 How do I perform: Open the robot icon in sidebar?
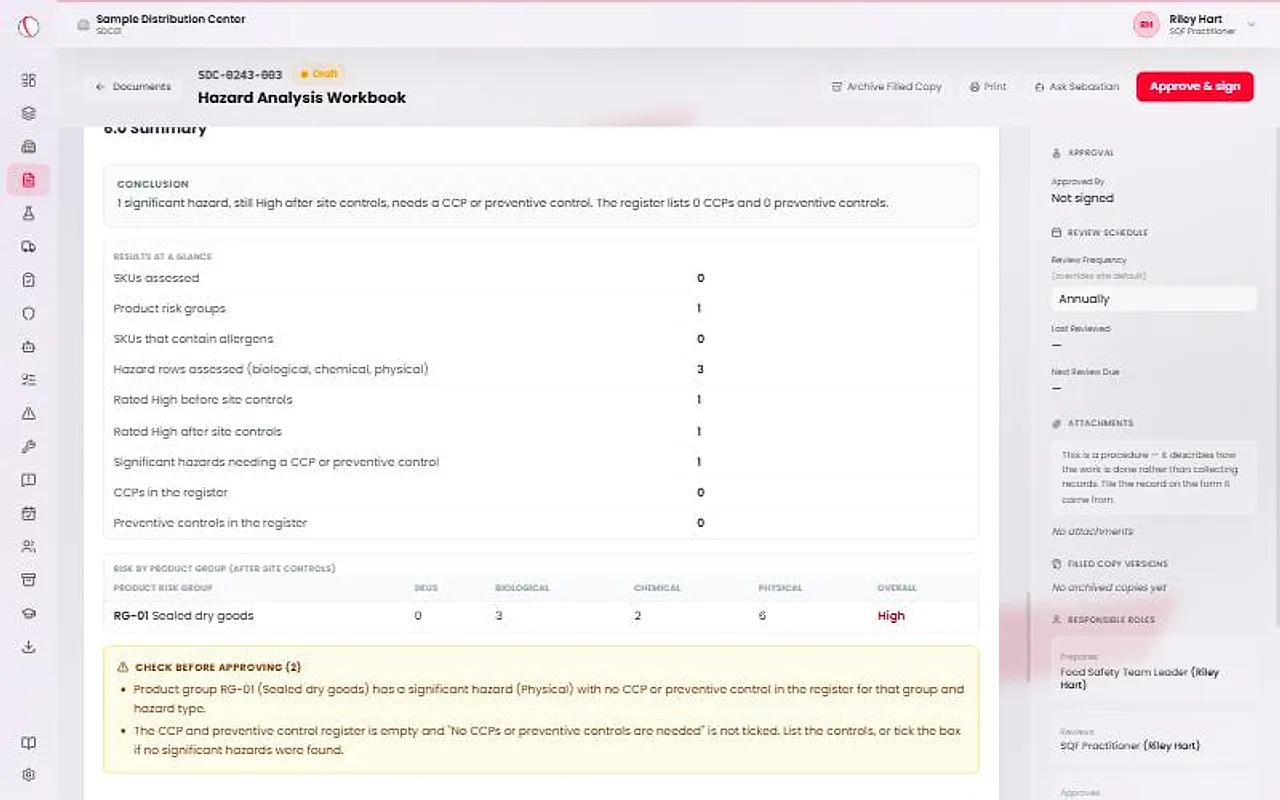tap(29, 347)
